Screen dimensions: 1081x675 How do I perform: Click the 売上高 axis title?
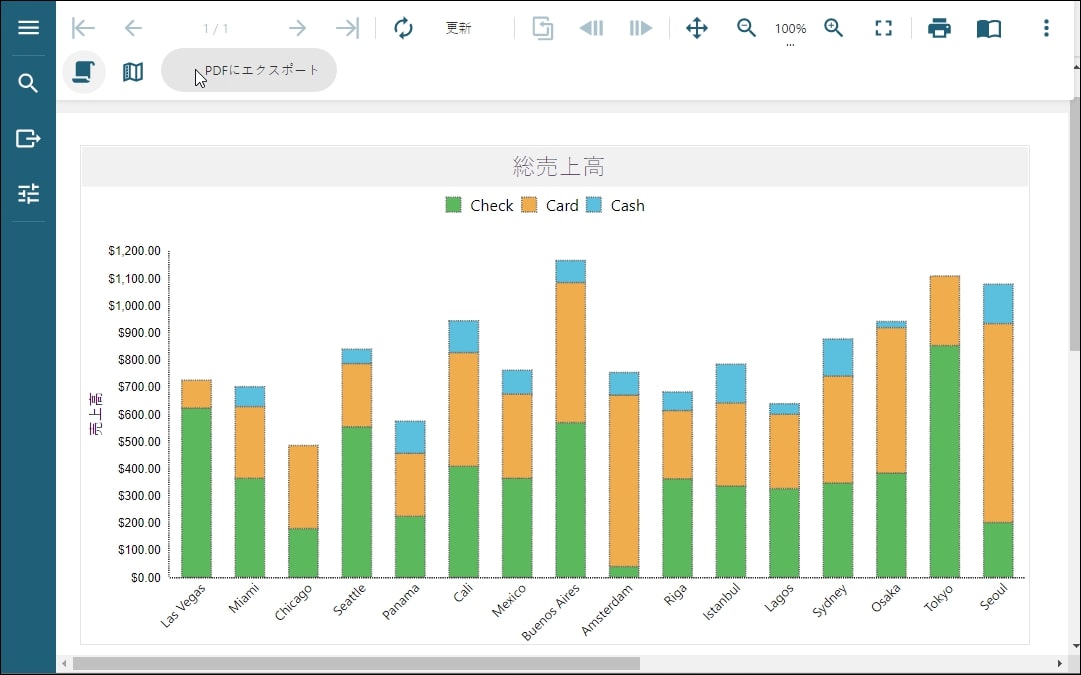pos(96,414)
